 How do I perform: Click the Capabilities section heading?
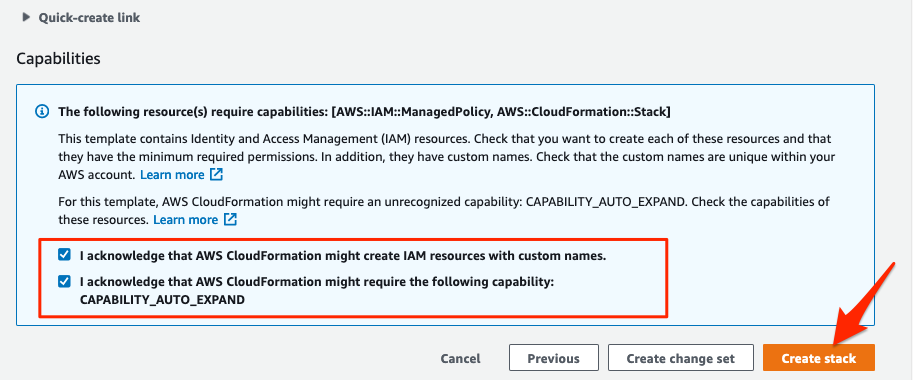click(x=58, y=59)
